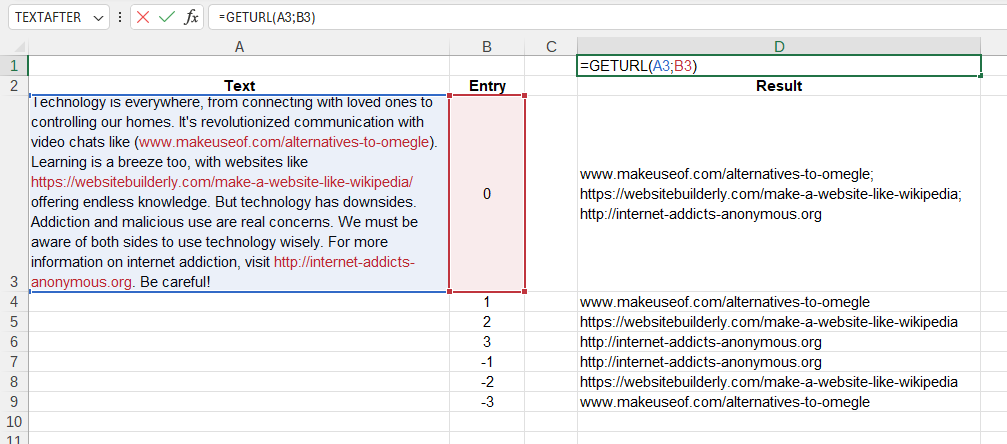Open the Insert Function fx dialog
Screen dimensions: 1007x444
[191, 18]
